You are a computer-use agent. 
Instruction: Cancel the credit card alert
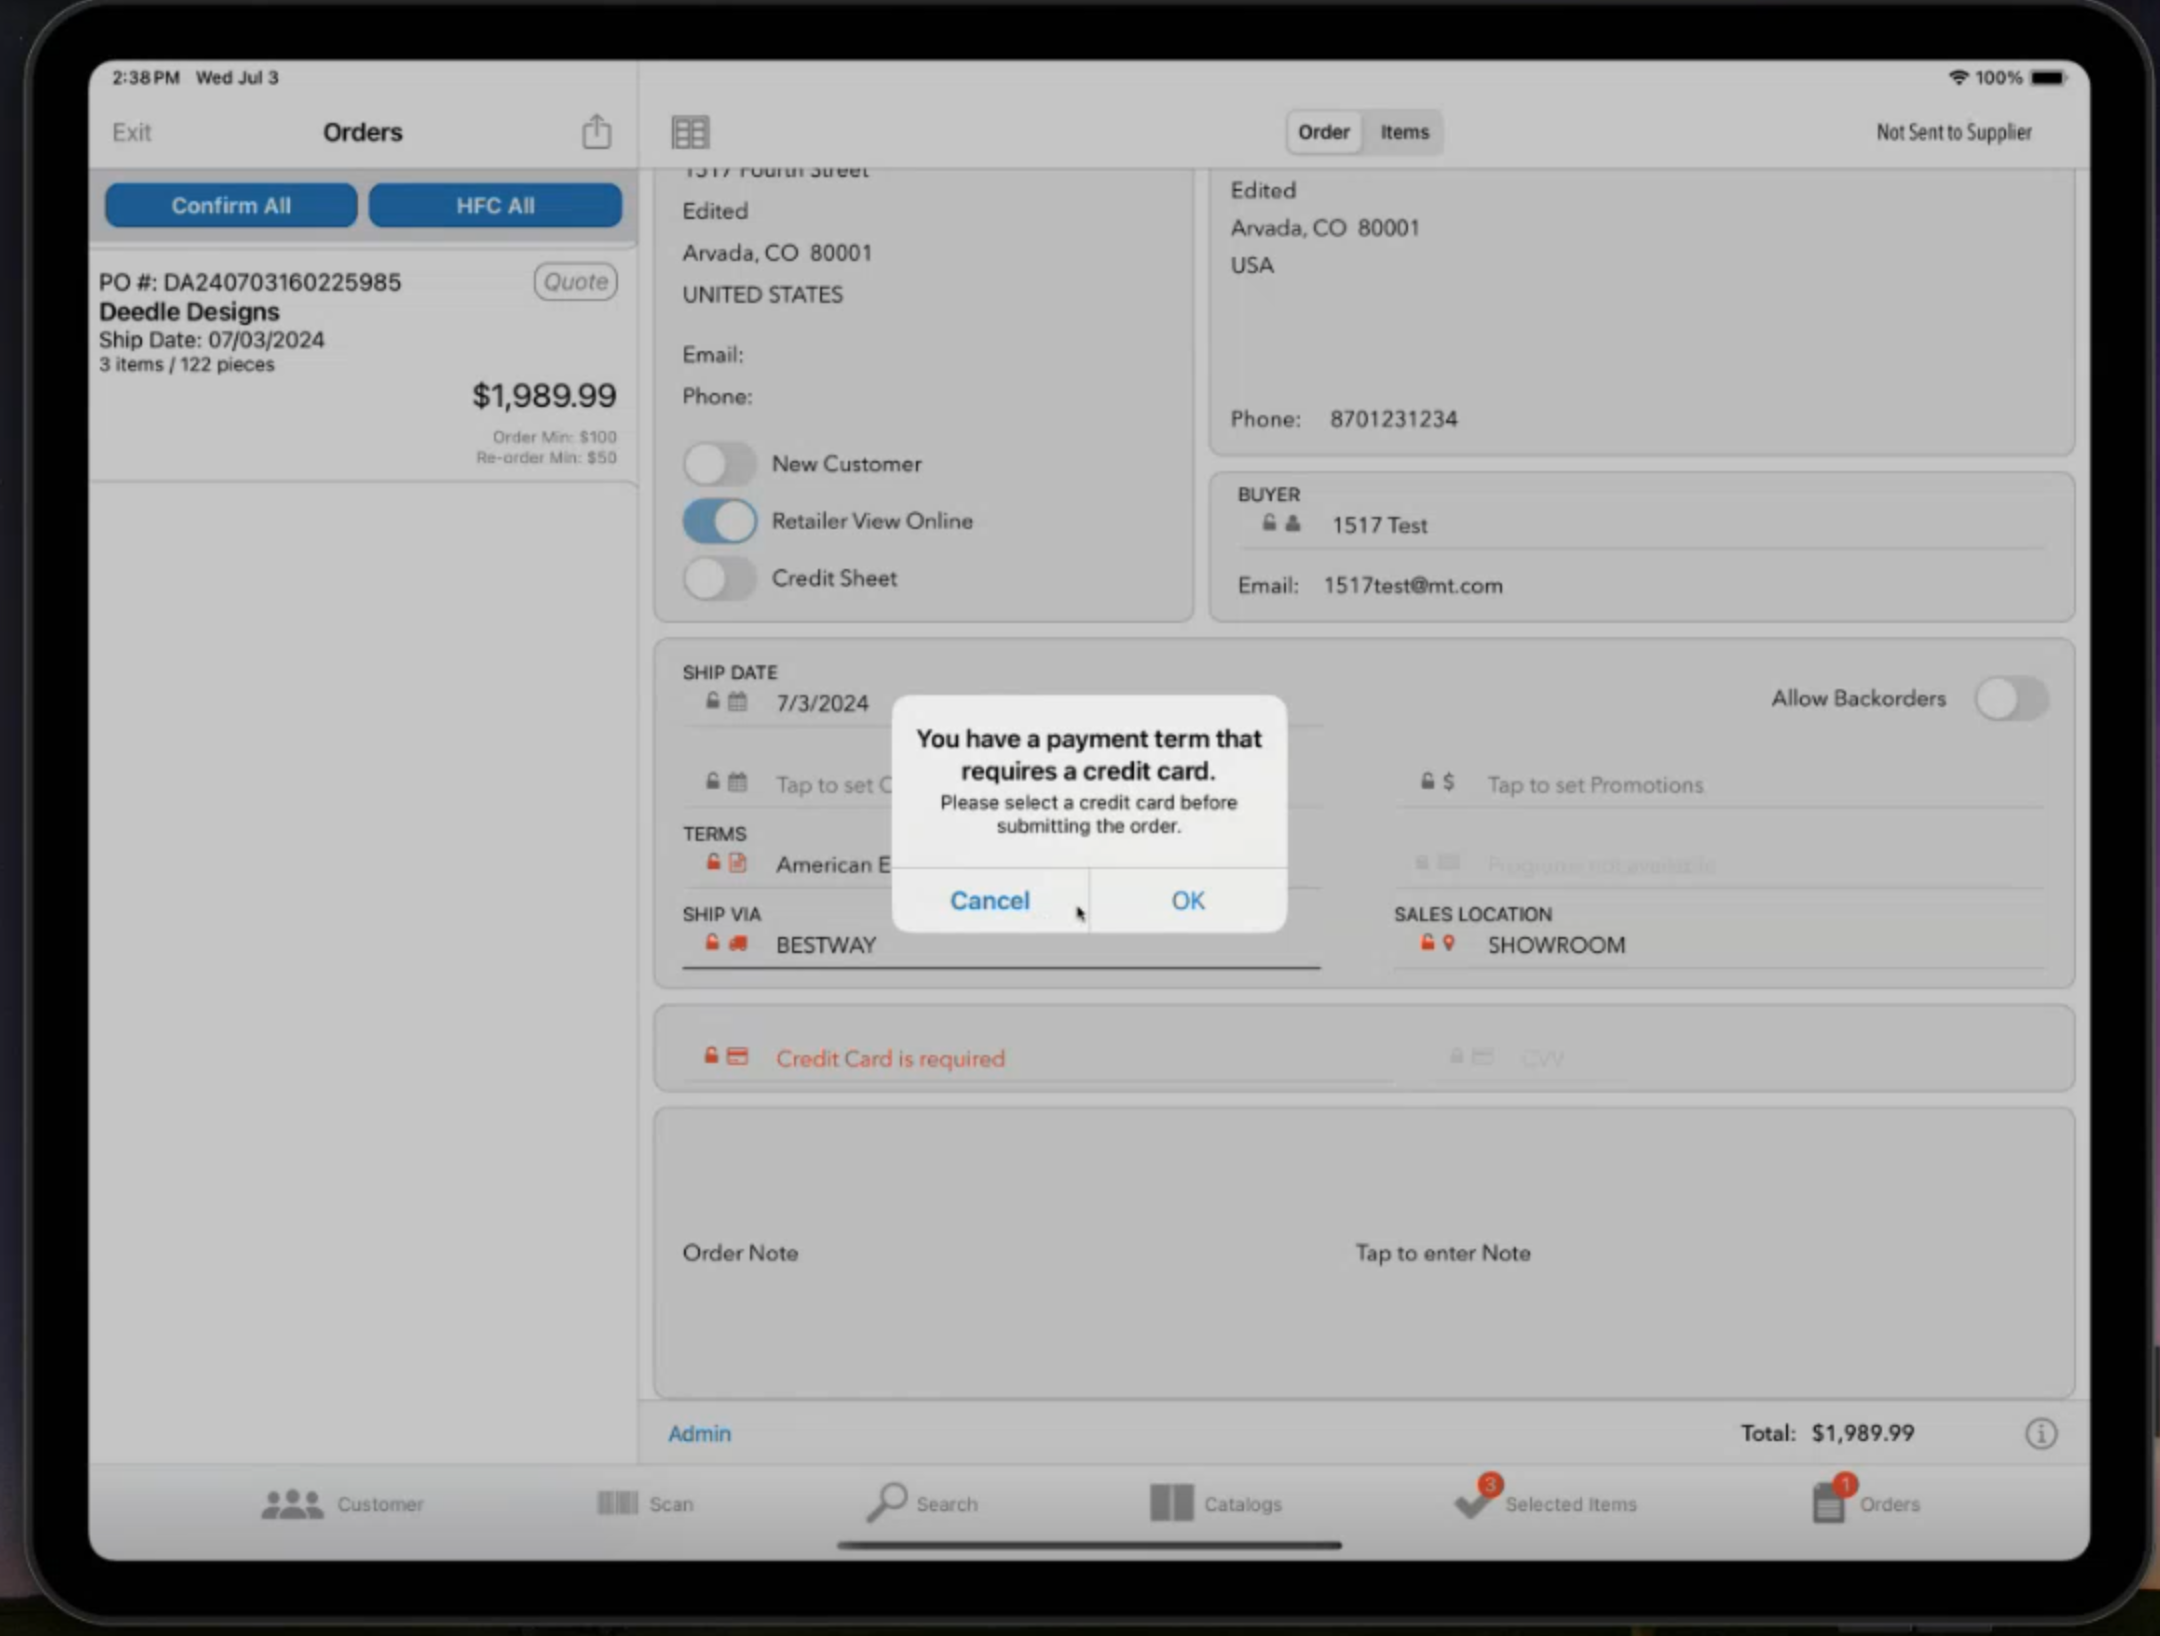pyautogui.click(x=989, y=900)
